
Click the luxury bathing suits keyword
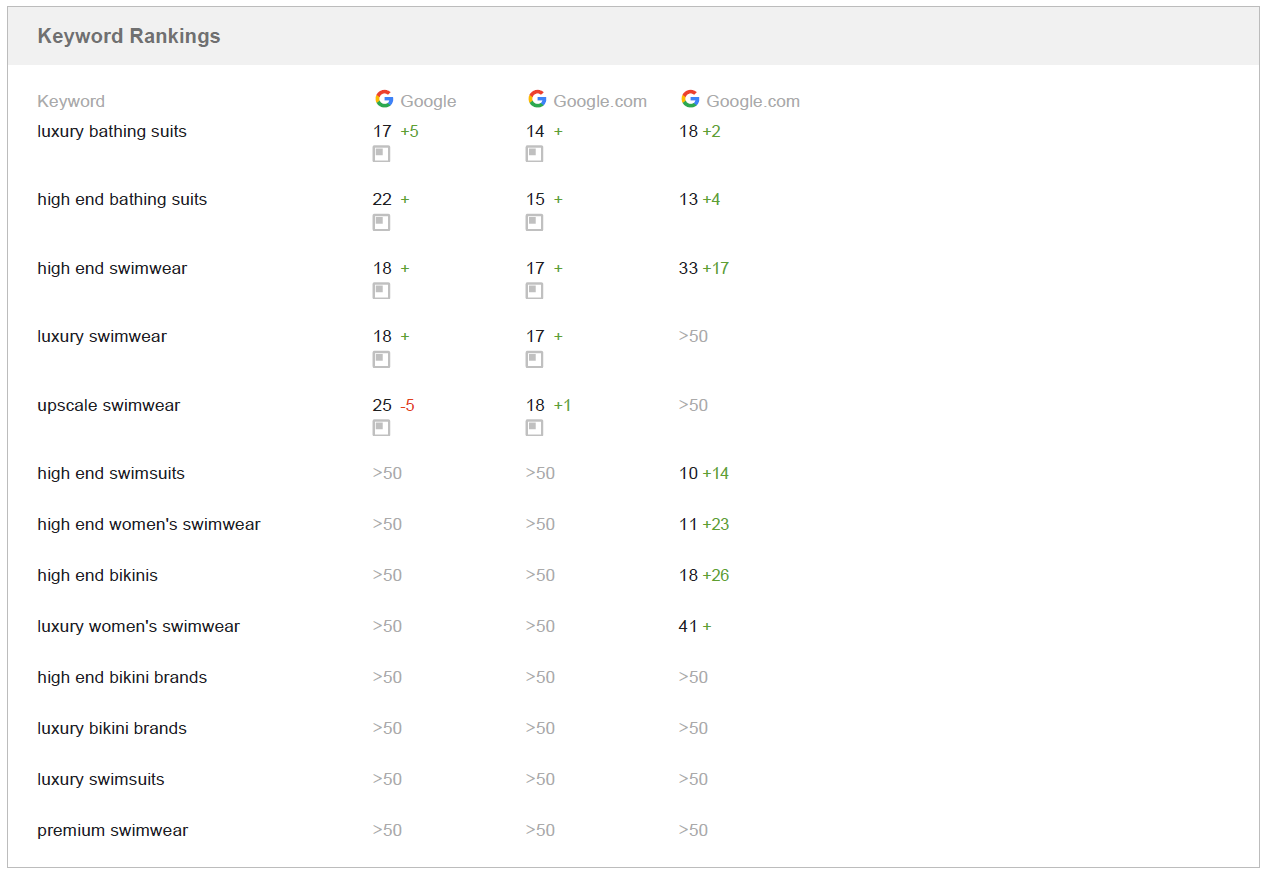click(112, 132)
